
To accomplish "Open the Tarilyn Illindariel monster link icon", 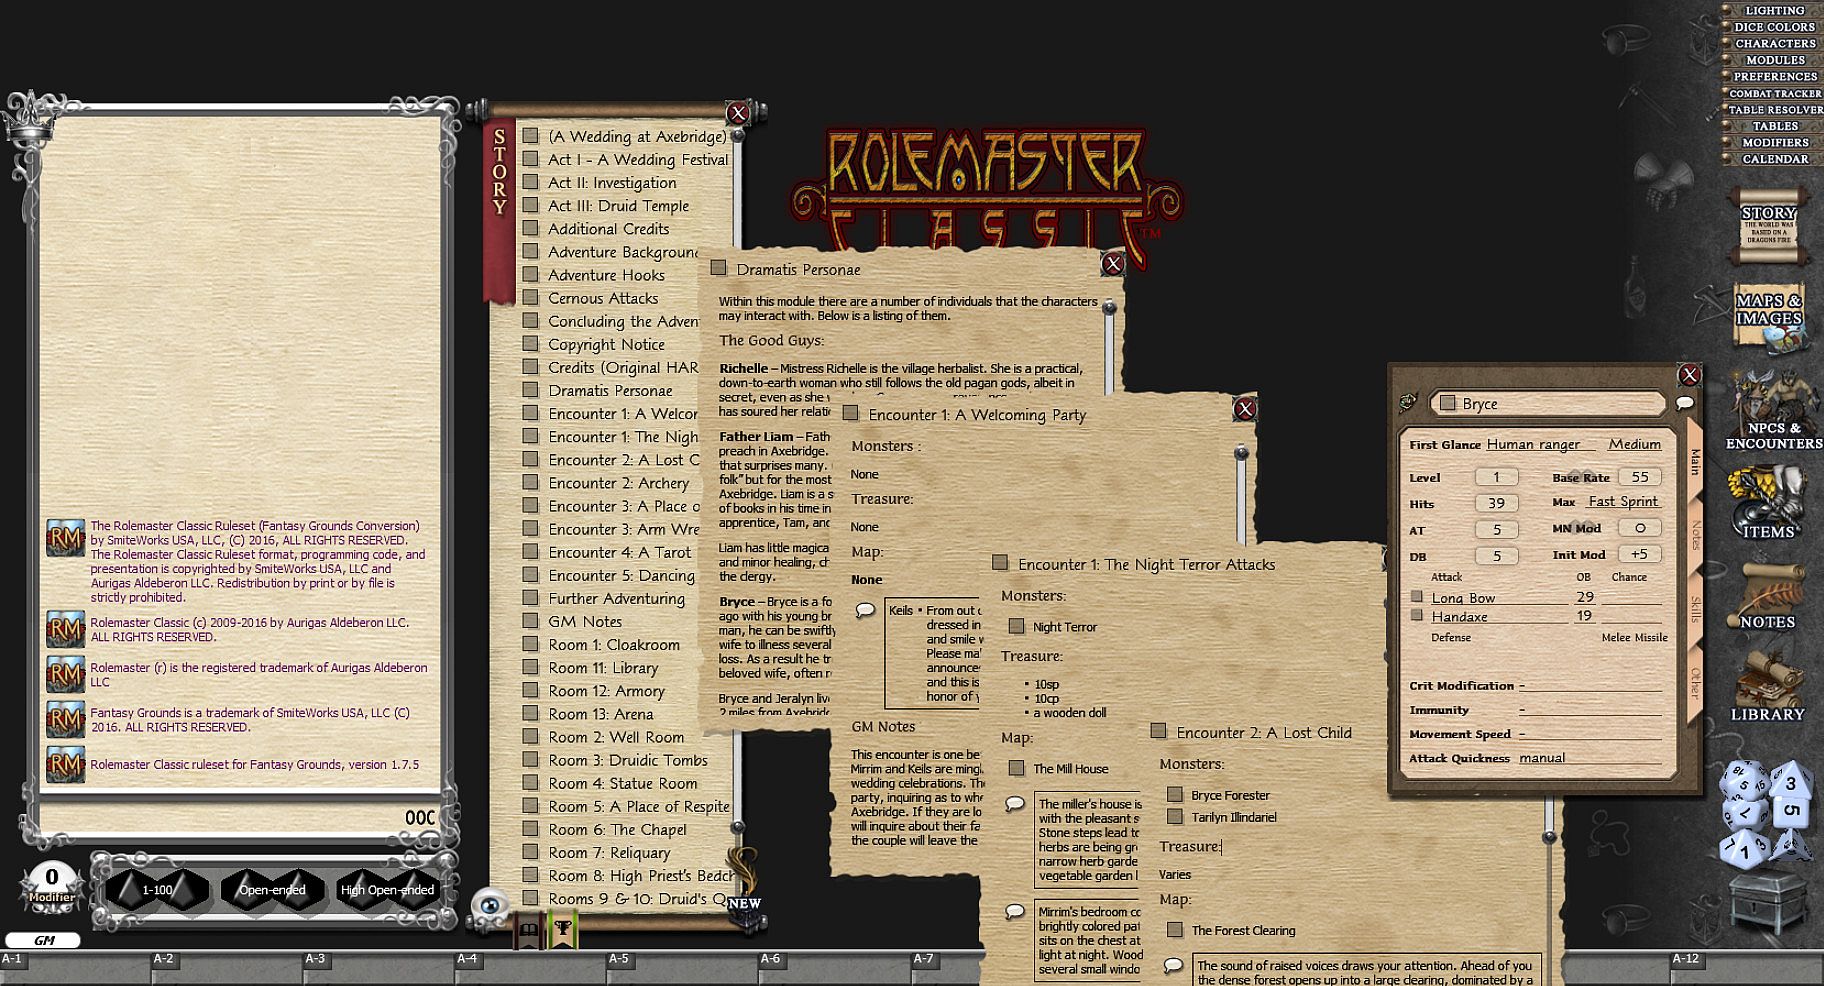I will [x=1175, y=817].
